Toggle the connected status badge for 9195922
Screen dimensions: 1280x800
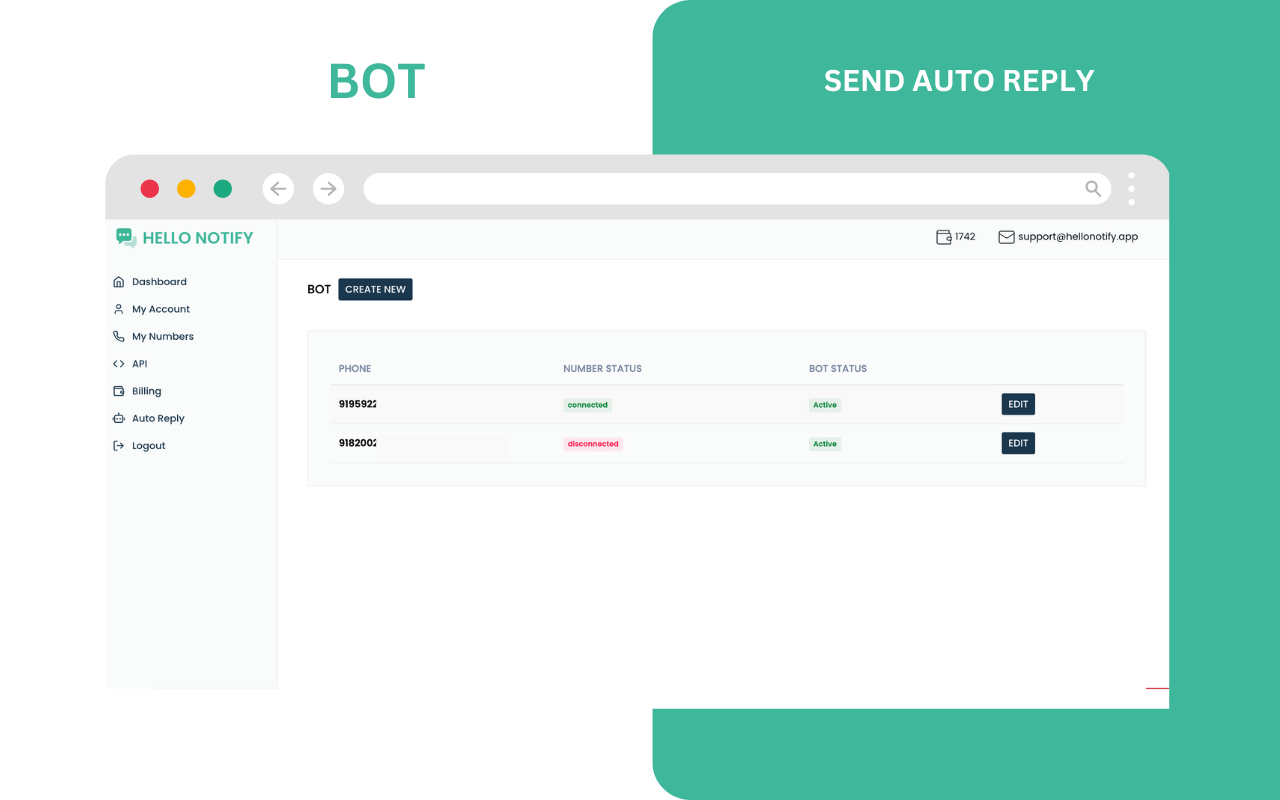click(587, 405)
